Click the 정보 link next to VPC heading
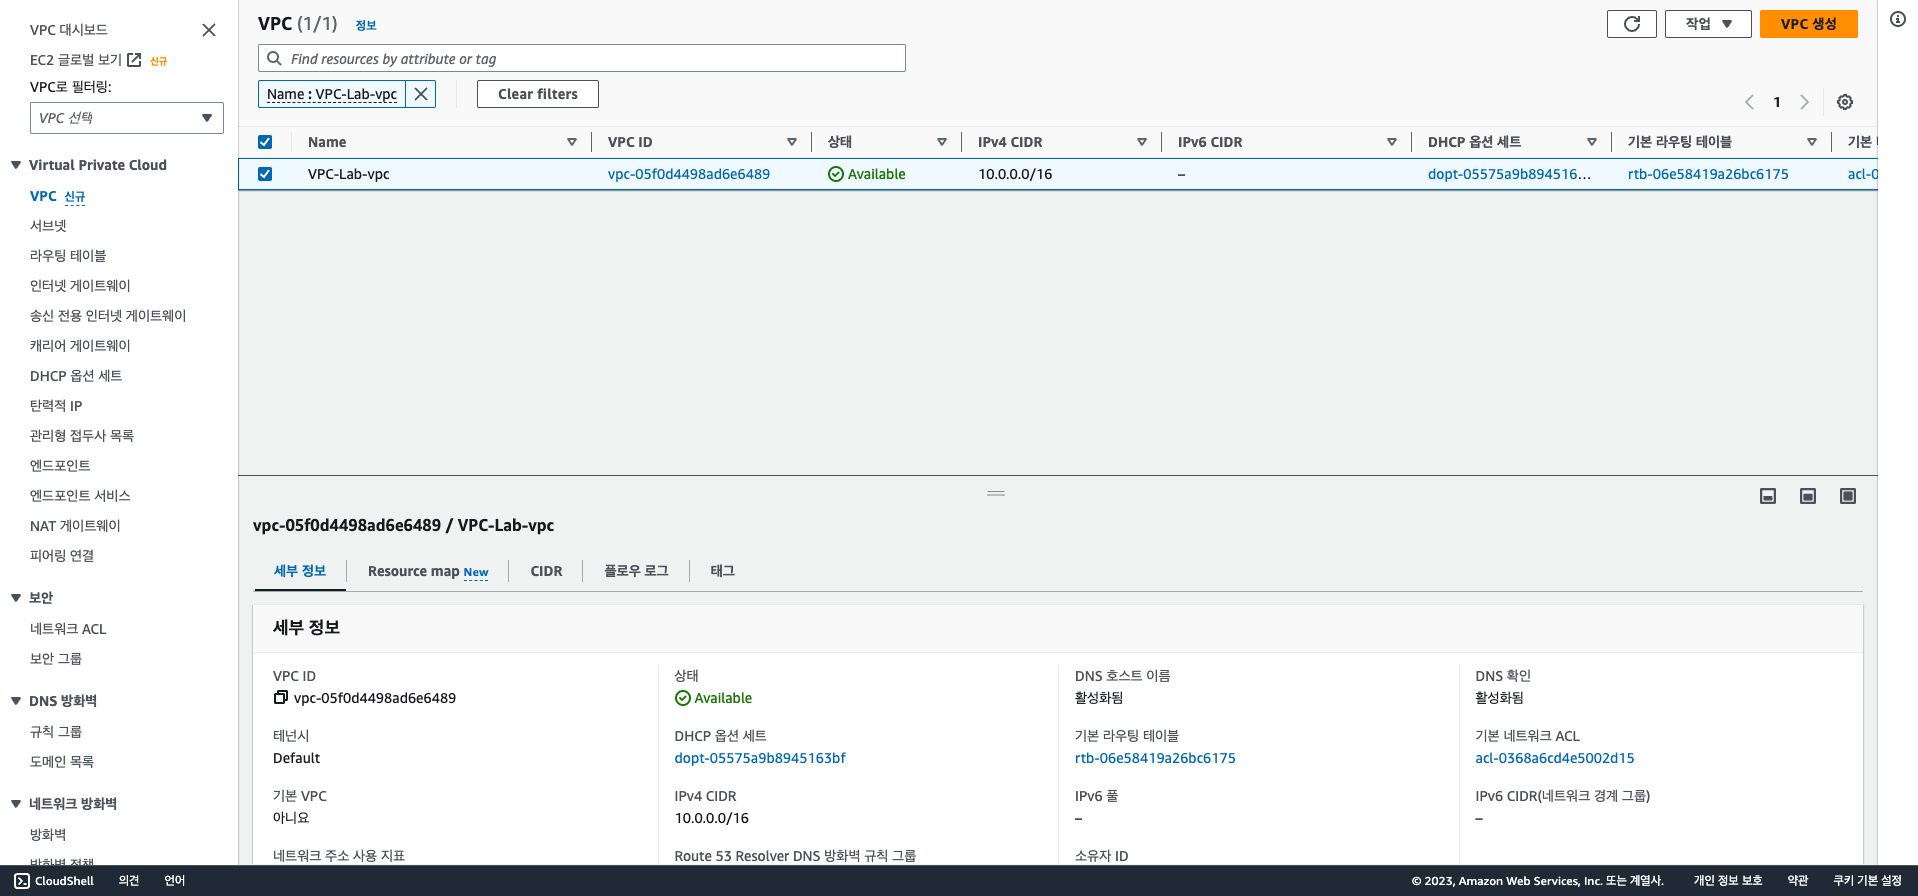Viewport: 1918px width, 896px height. pyautogui.click(x=366, y=25)
